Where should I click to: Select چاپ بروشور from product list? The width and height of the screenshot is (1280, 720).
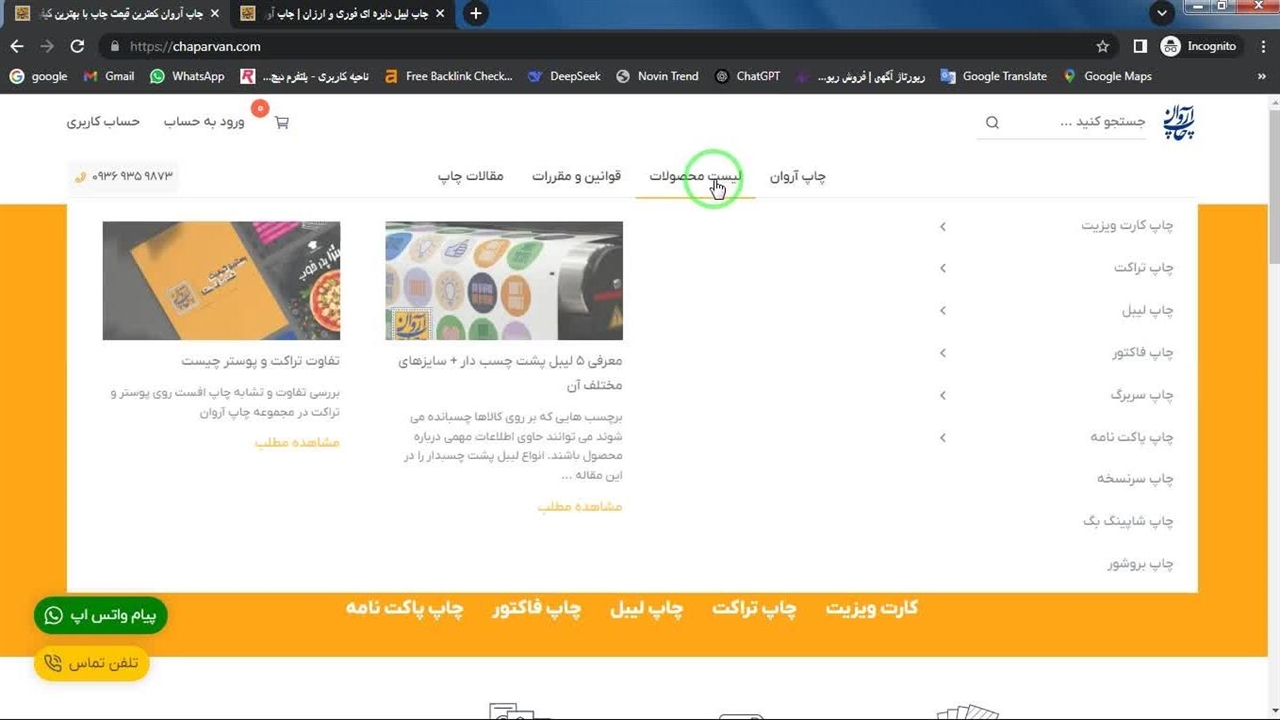[1140, 565]
